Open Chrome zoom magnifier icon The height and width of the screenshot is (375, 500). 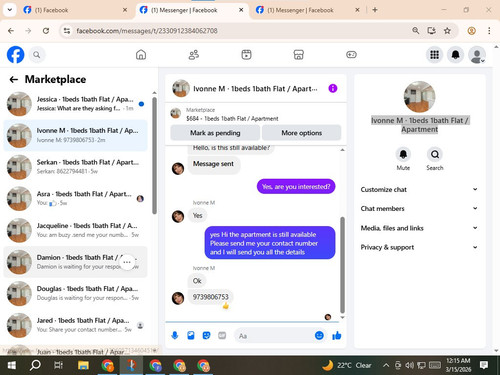[416, 31]
